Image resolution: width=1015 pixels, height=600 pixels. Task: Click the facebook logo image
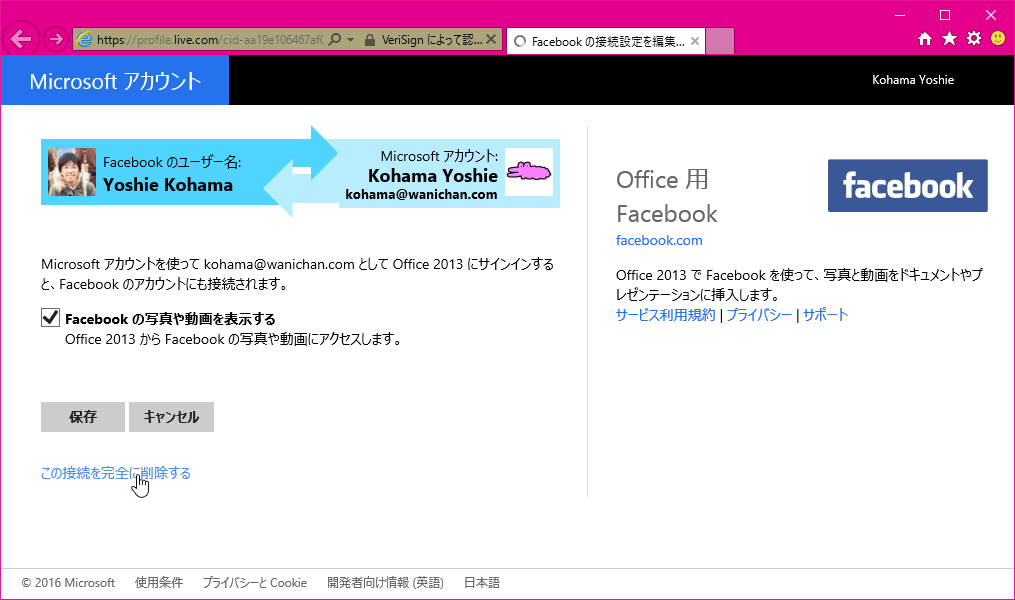[908, 186]
